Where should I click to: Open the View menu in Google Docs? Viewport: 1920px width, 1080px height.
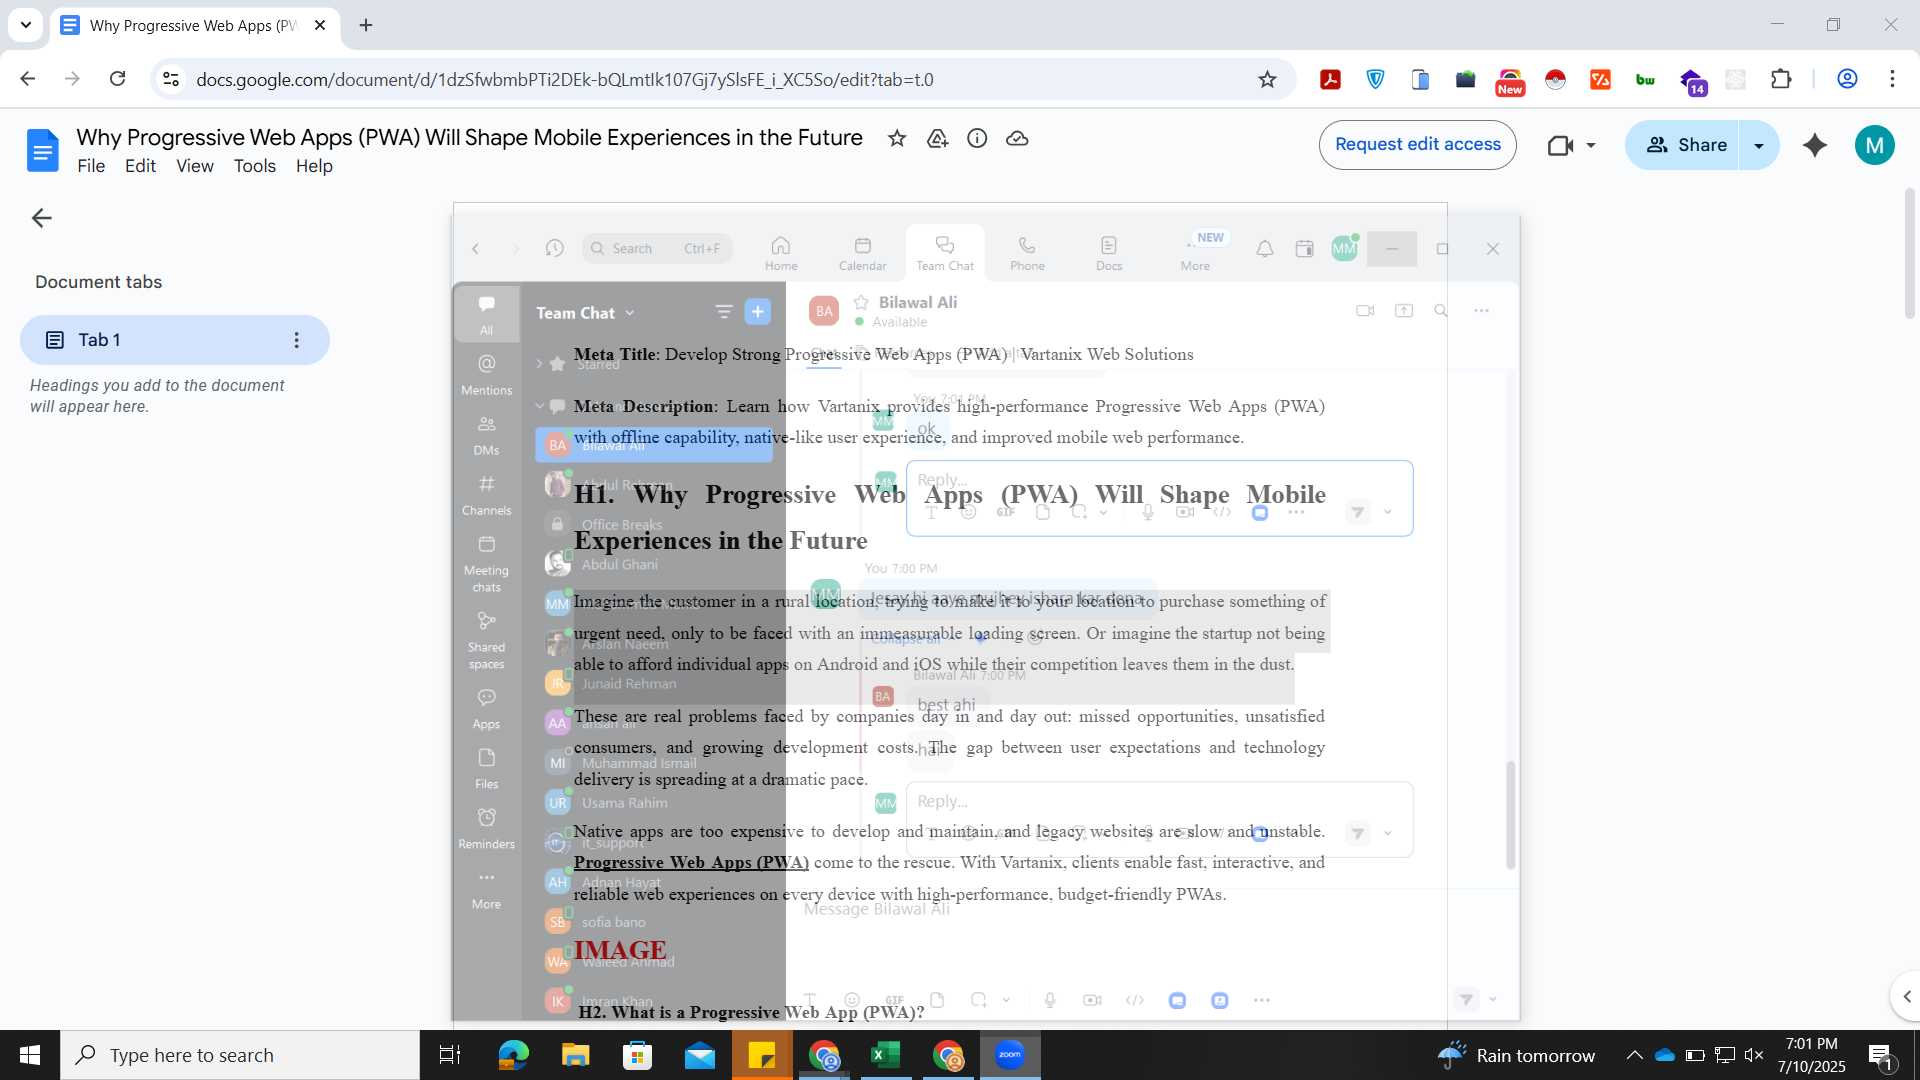(x=195, y=166)
